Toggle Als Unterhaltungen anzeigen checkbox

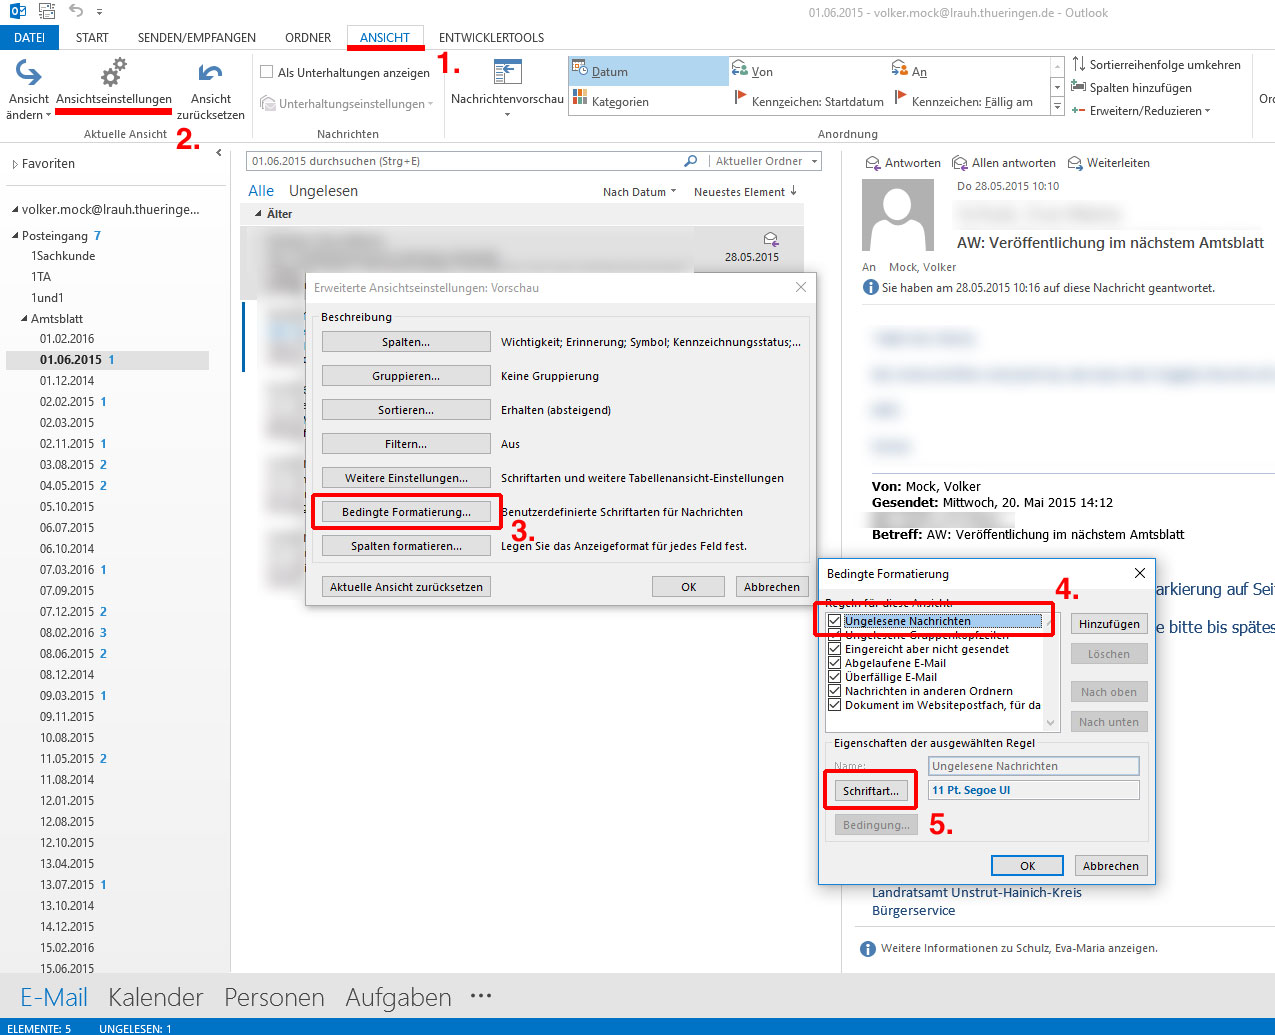pos(267,72)
